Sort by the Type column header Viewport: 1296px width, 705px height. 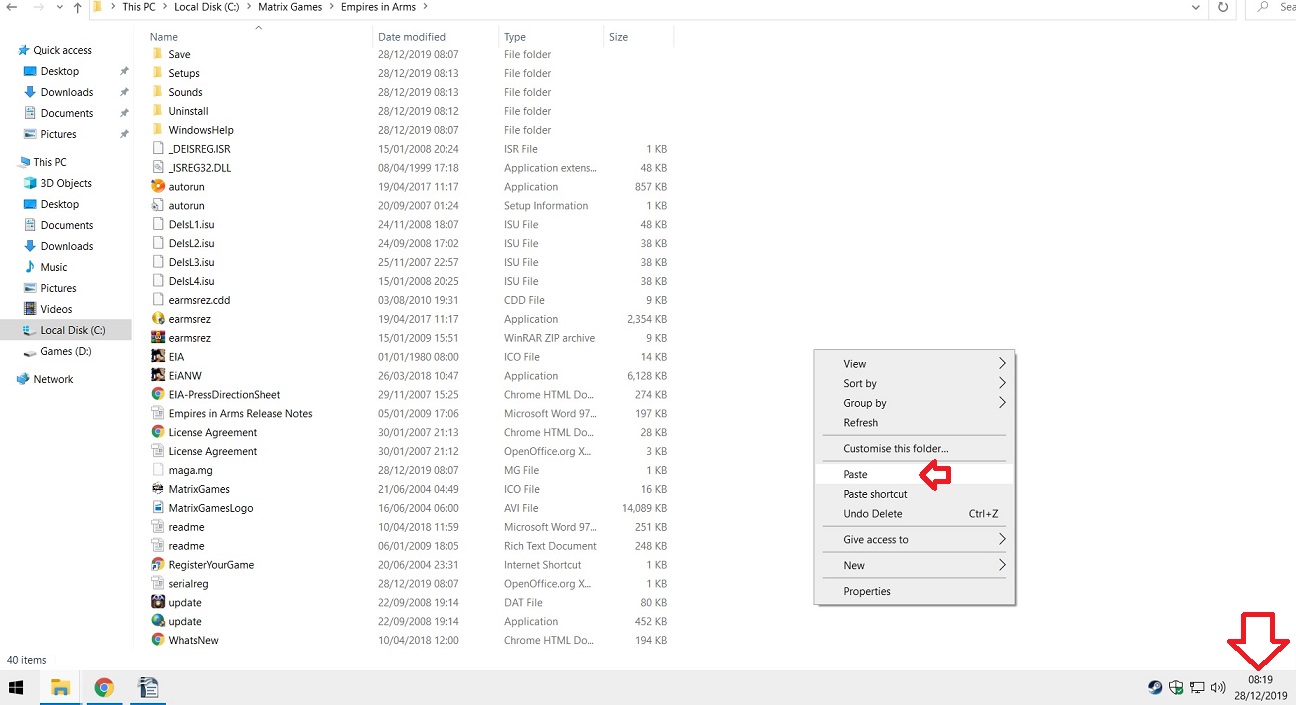click(x=551, y=37)
